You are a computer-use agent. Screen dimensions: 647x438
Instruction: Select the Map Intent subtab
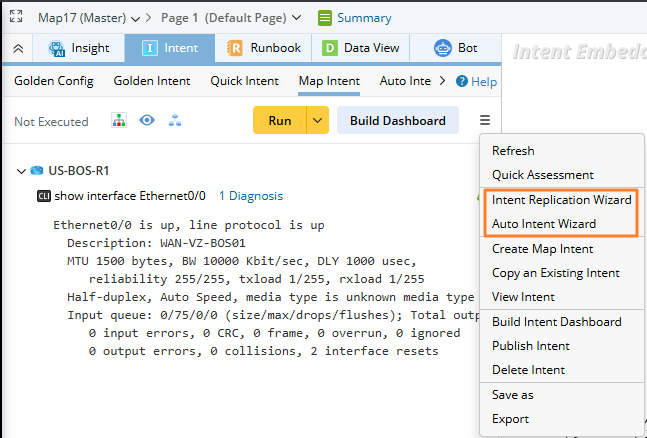tap(329, 81)
